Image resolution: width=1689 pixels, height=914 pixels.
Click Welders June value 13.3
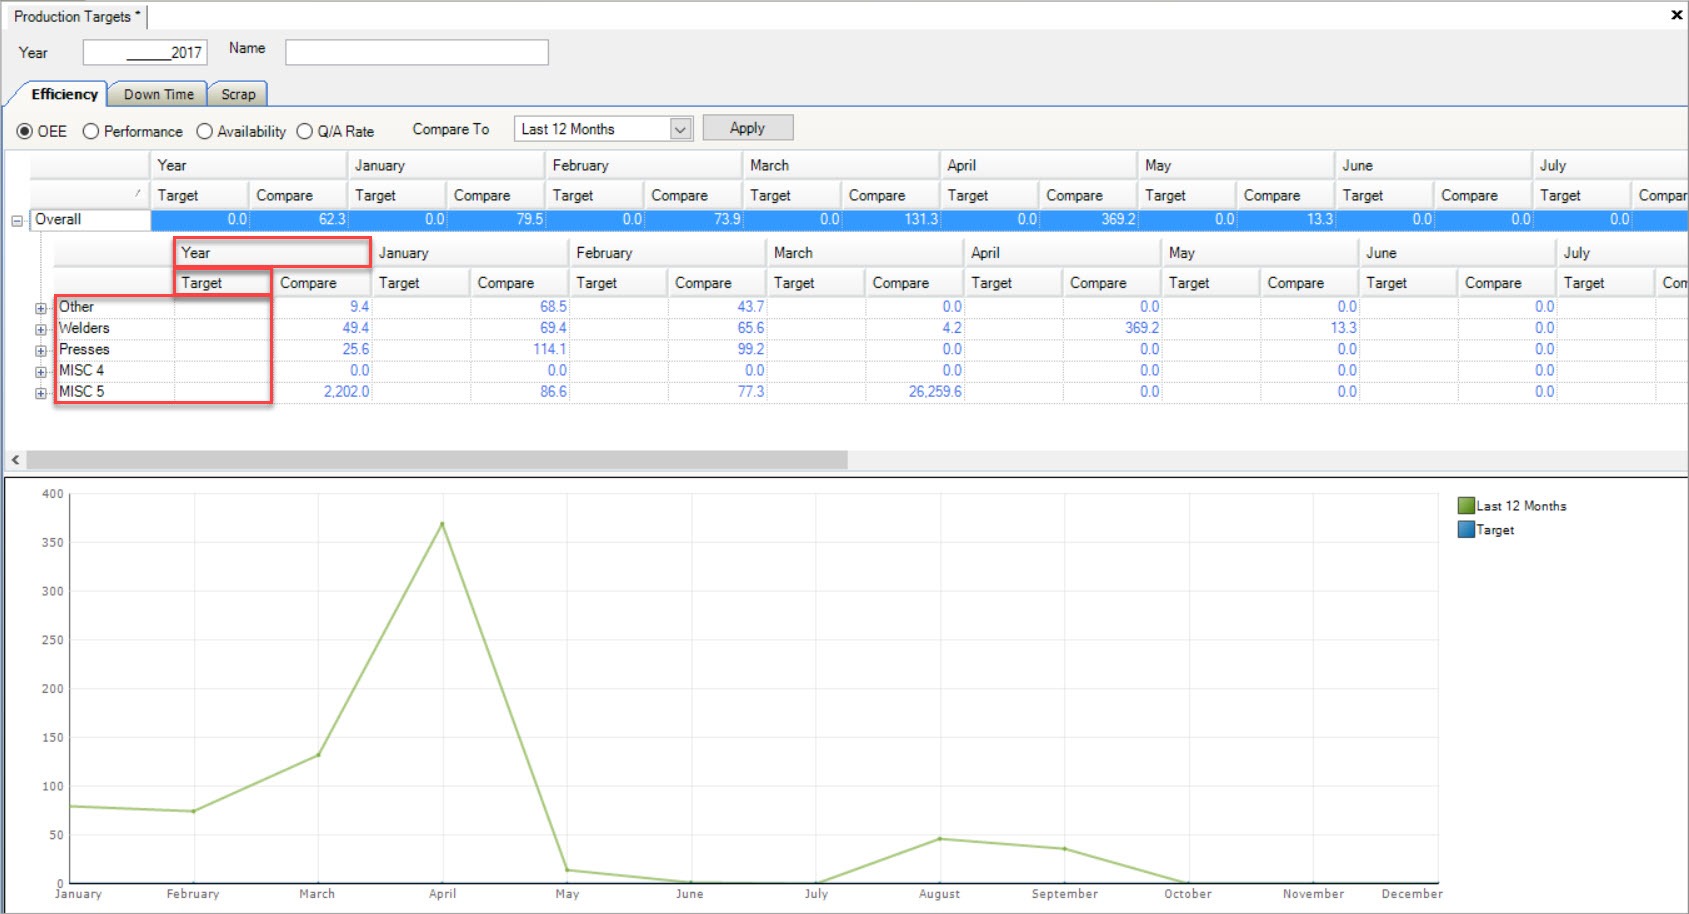pos(1343,328)
